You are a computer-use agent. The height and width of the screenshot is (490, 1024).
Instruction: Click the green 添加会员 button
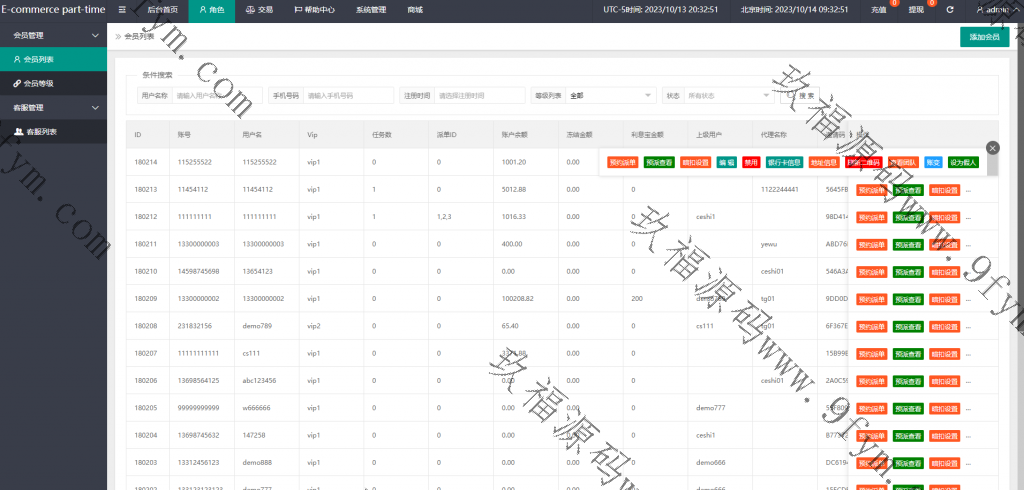(984, 37)
